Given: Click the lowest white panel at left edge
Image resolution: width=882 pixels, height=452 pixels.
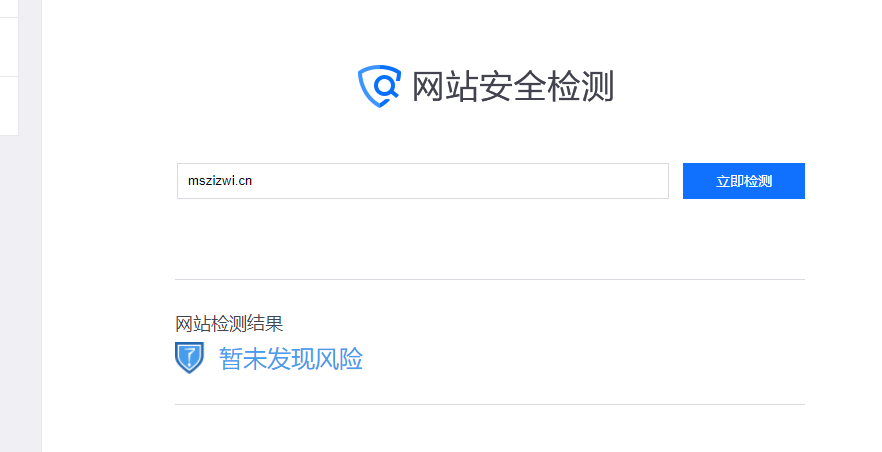Looking at the screenshot, I should tap(9, 106).
